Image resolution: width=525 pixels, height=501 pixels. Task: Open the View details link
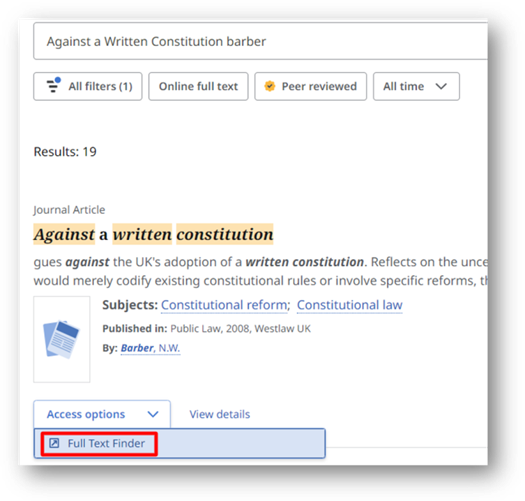click(x=220, y=414)
